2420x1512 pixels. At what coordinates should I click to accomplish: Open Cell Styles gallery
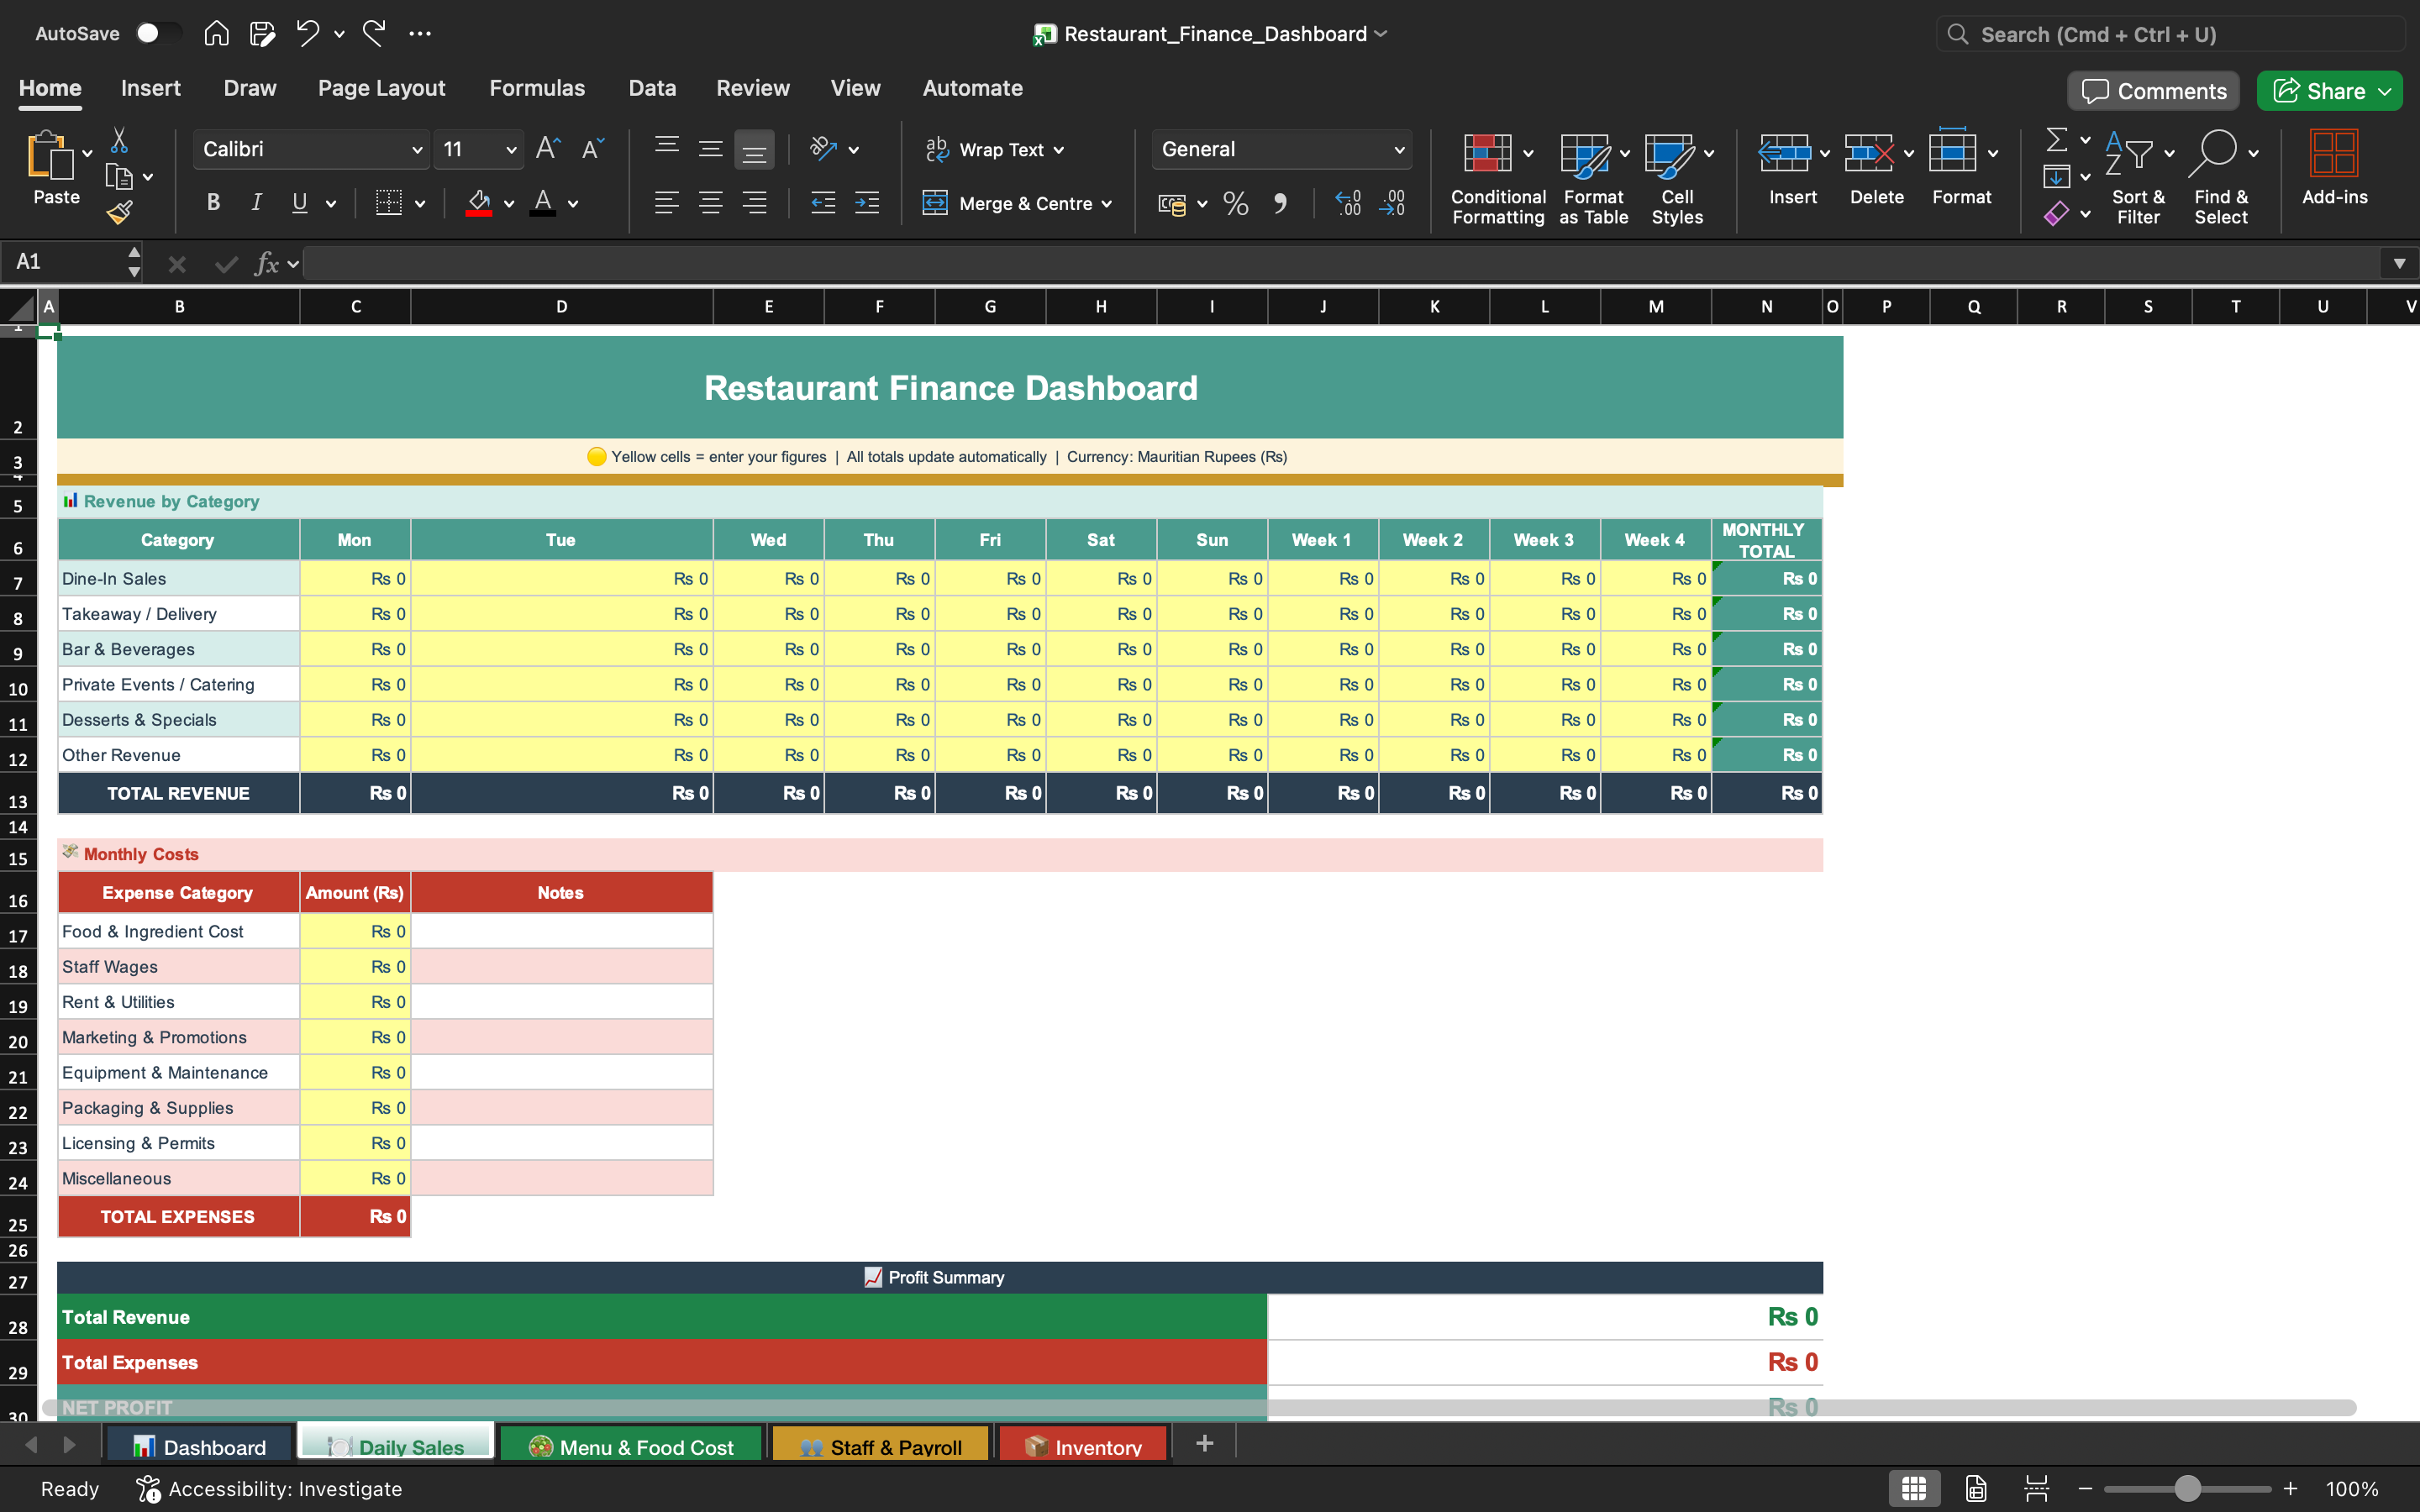click(x=1677, y=178)
